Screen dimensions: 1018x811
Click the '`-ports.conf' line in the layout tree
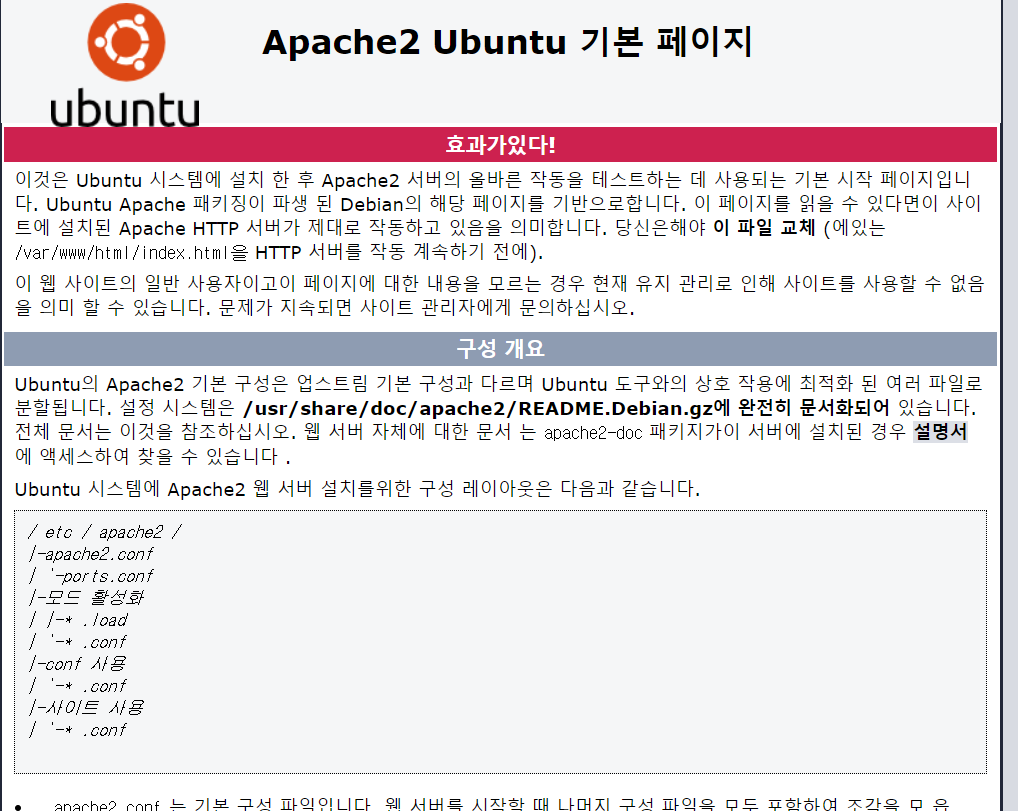coord(91,577)
